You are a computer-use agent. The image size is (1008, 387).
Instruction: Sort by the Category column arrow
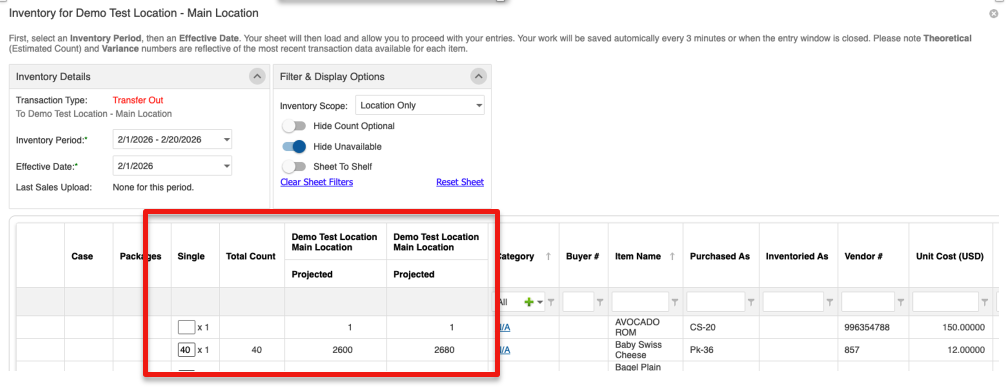pyautogui.click(x=548, y=256)
